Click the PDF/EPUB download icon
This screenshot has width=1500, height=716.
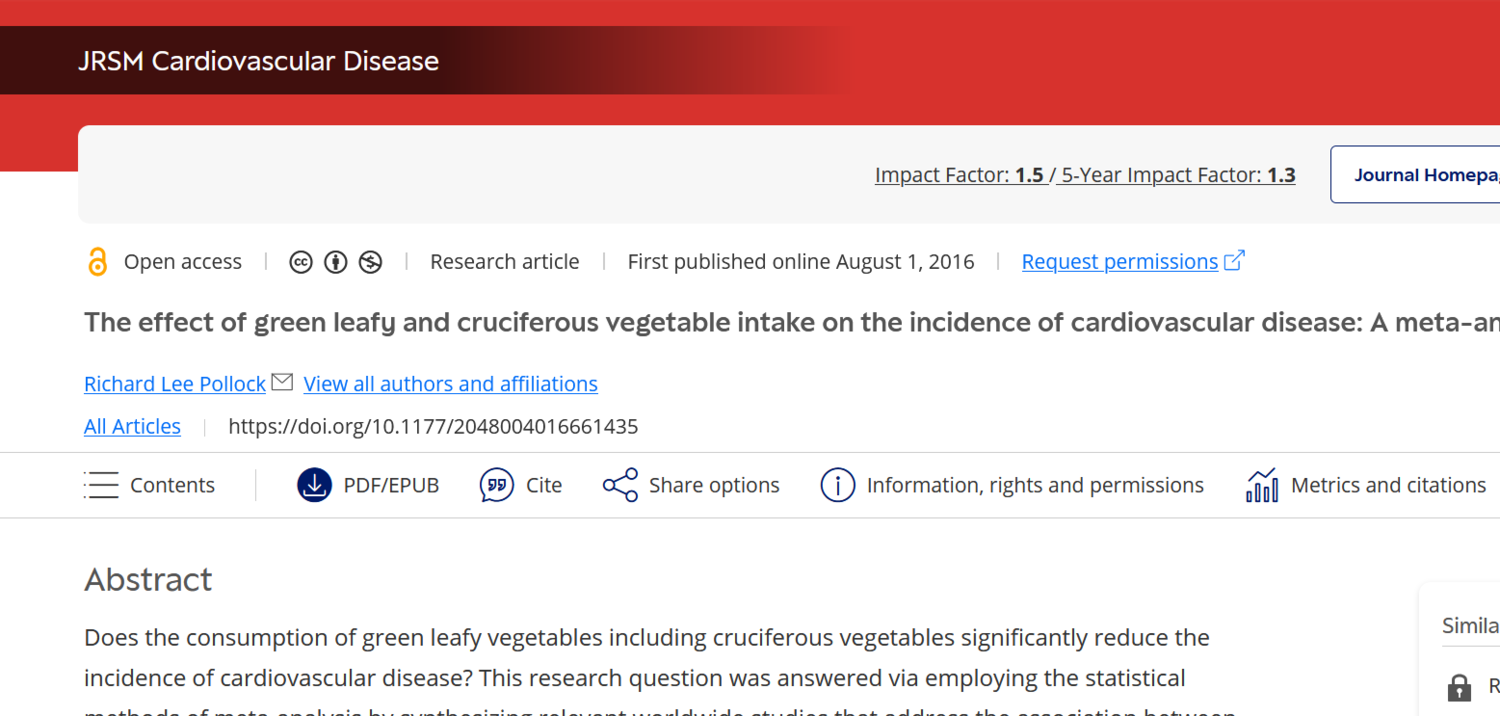314,485
